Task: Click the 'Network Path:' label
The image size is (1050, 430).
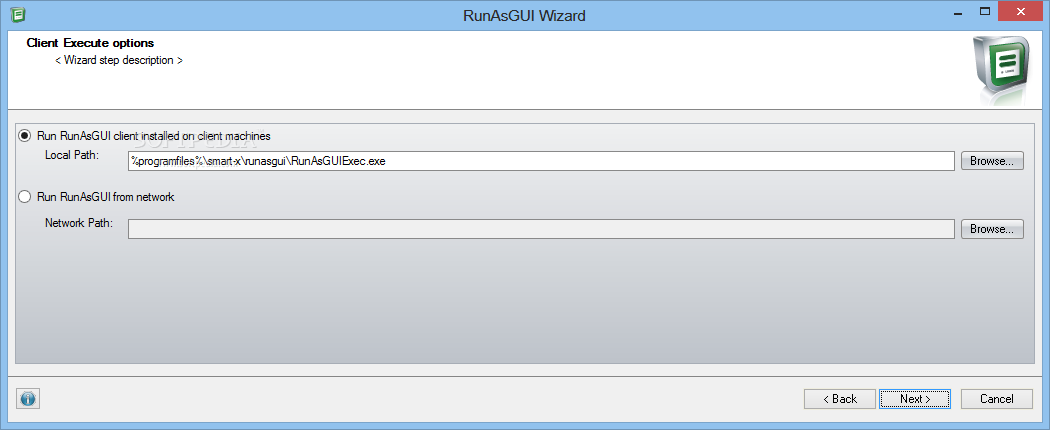Action: [x=79, y=222]
